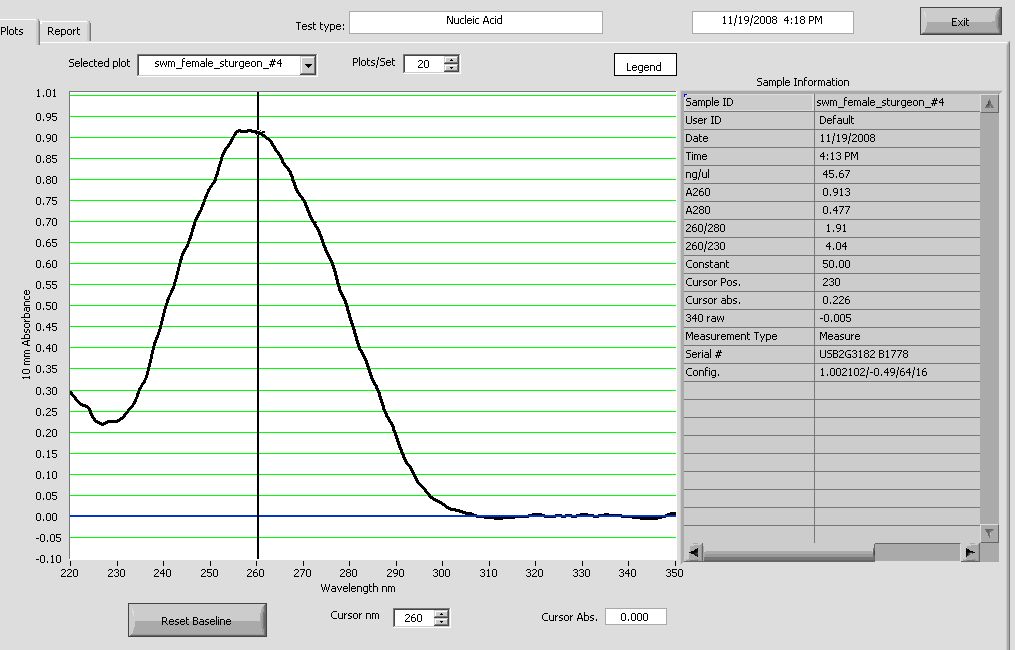The height and width of the screenshot is (650, 1015).
Task: Click the Sample ID row label
Action: 709,102
